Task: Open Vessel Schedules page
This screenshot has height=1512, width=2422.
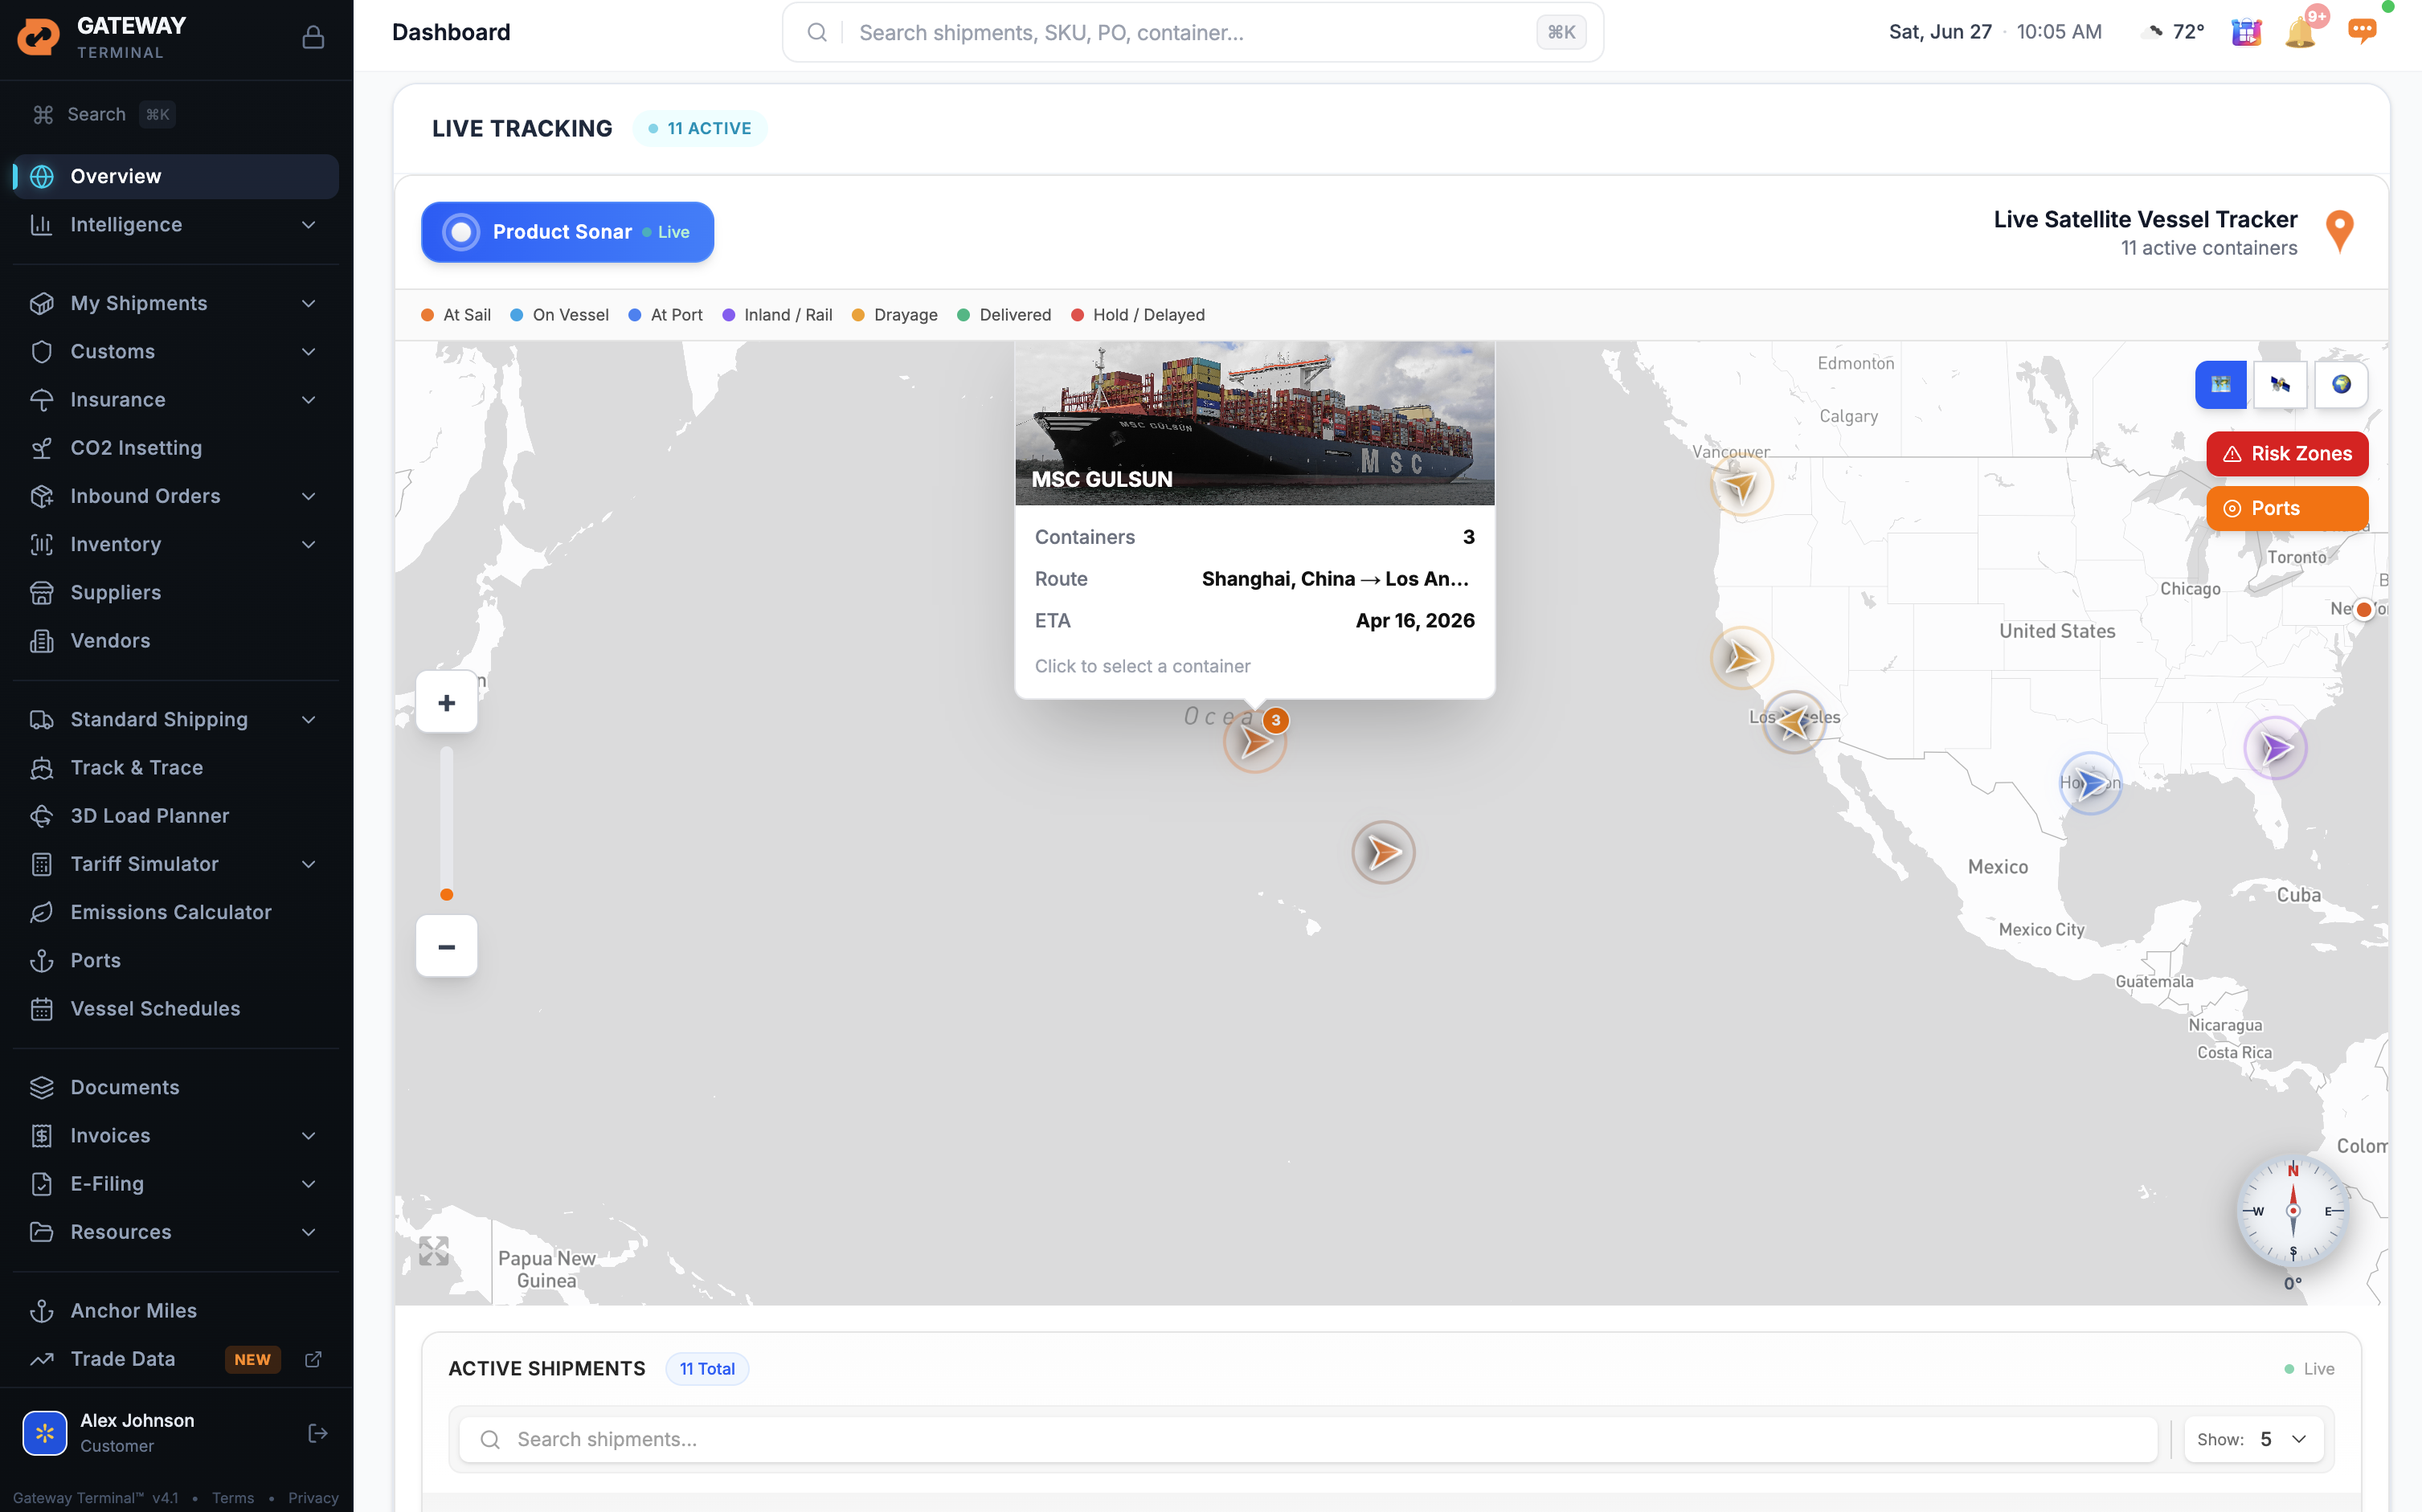Action: coord(176,1008)
